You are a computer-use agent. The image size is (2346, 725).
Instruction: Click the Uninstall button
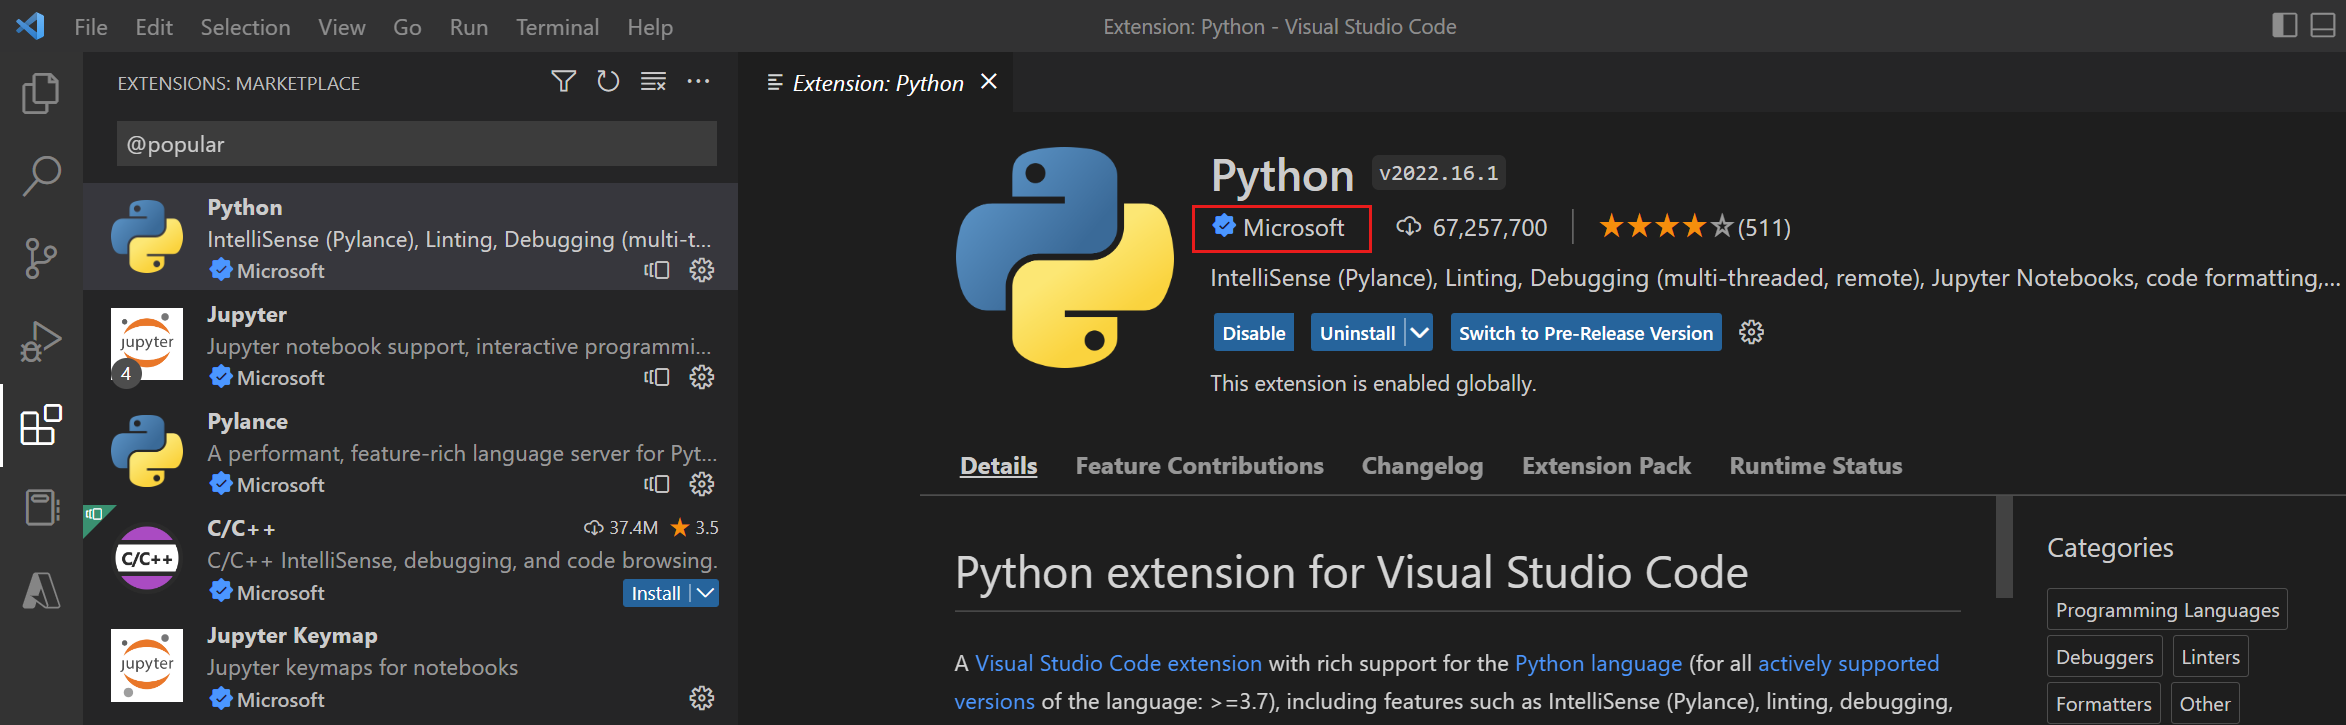1358,333
